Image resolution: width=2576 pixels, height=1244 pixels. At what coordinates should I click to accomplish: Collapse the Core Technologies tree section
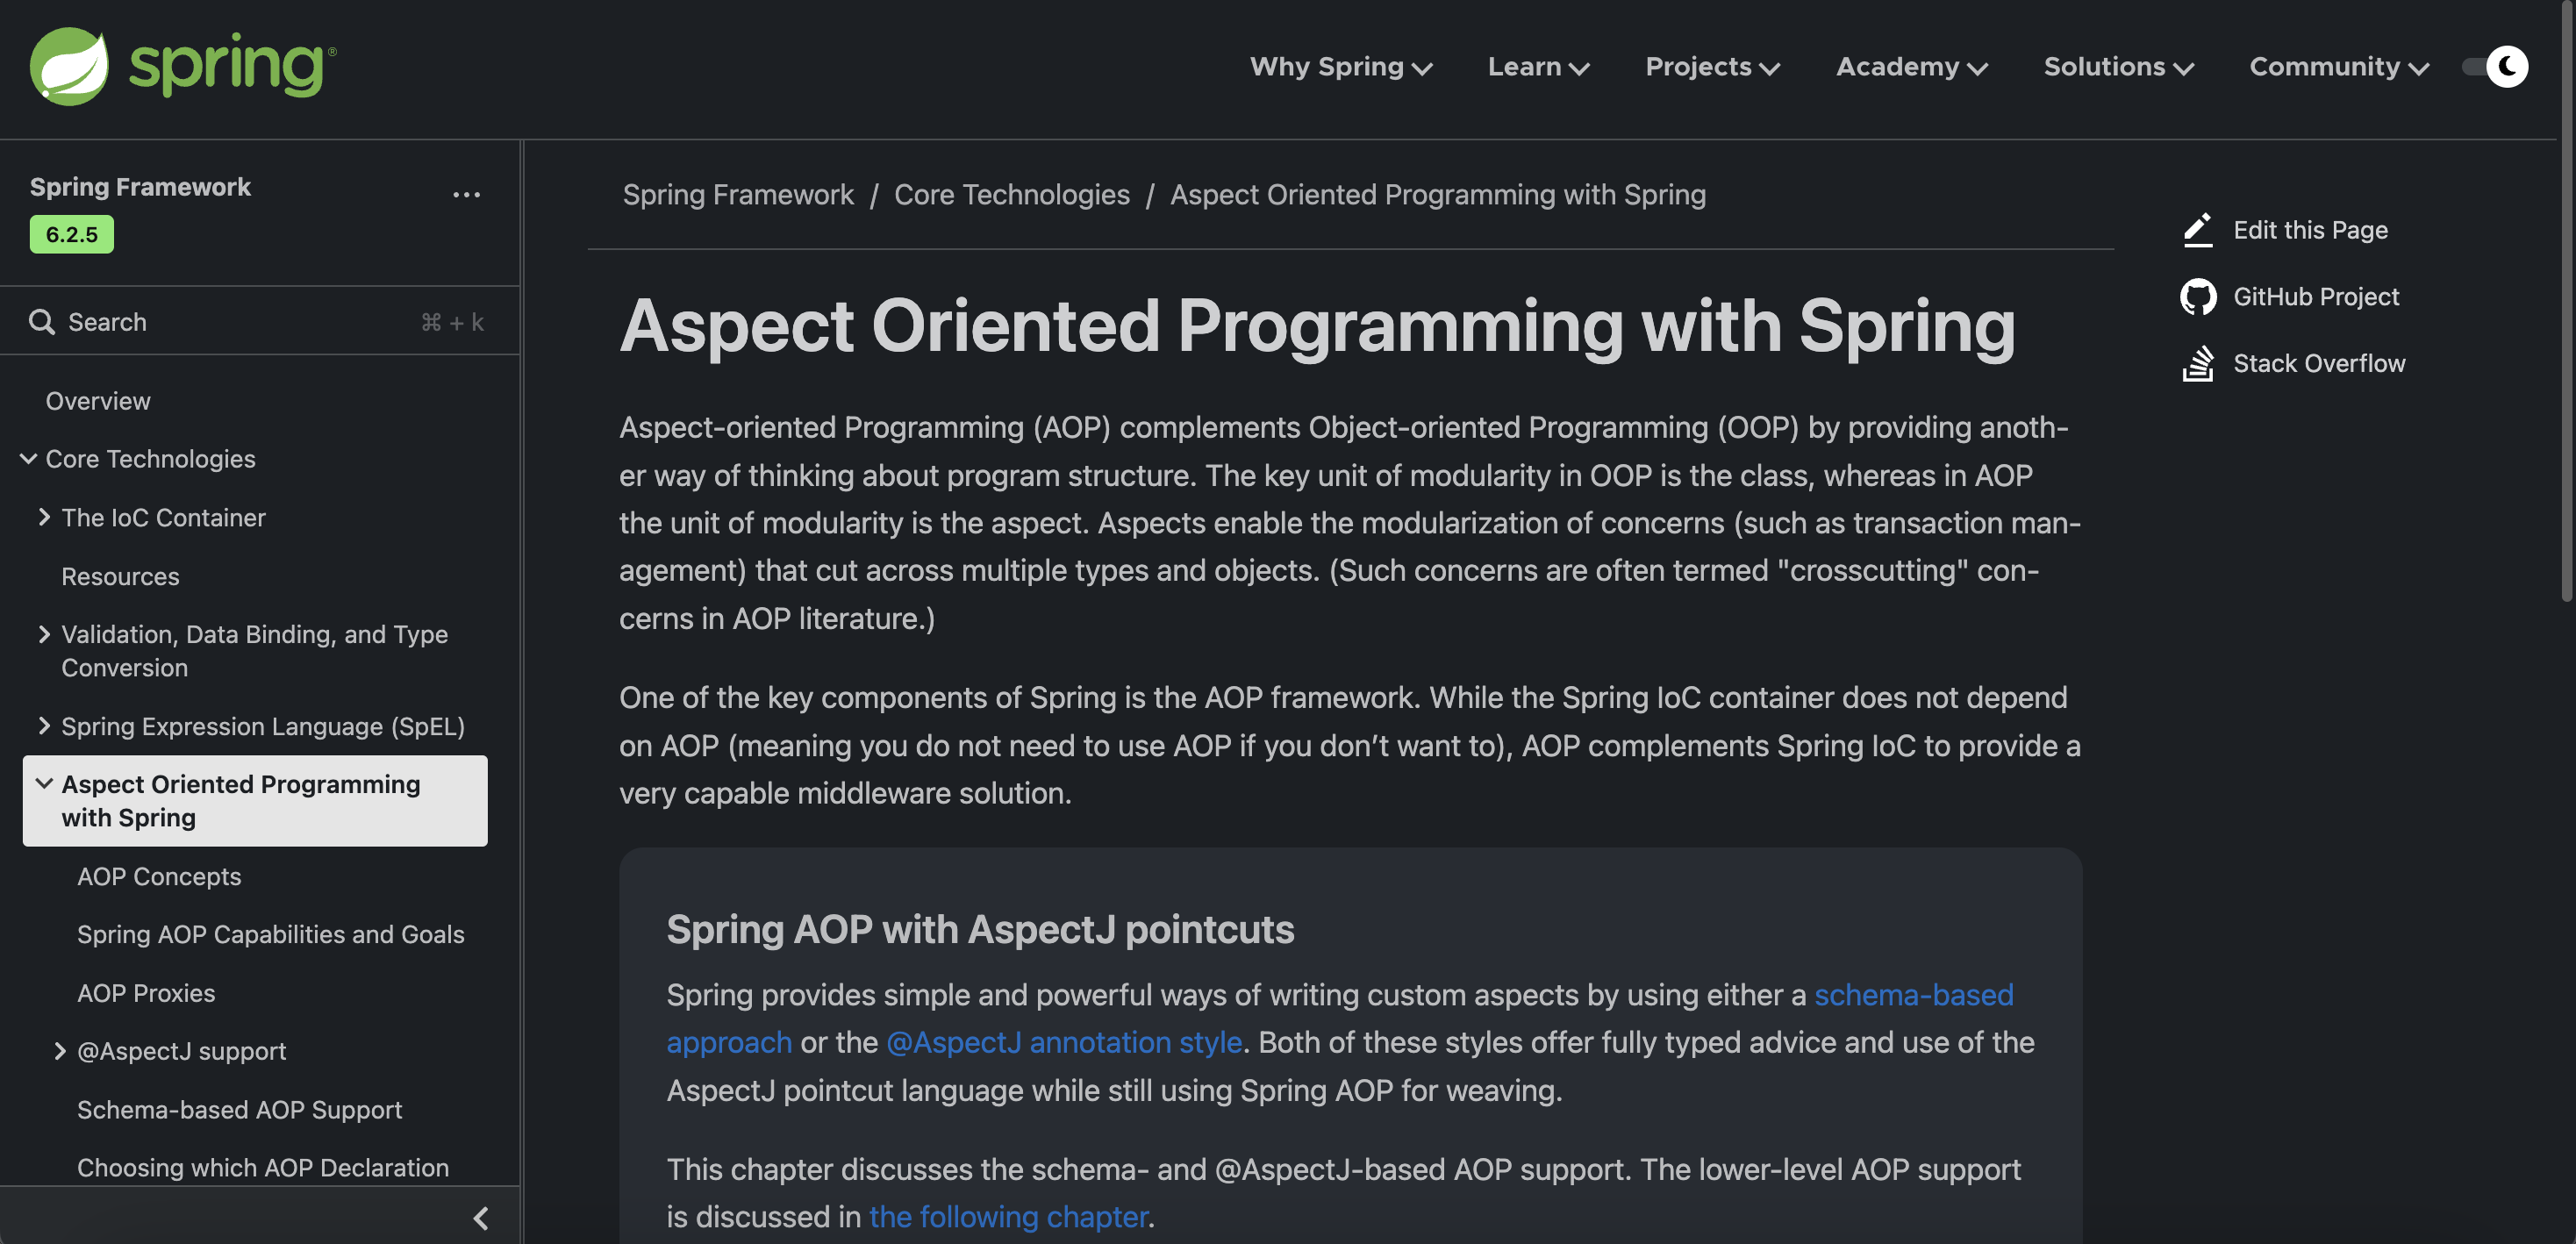pos(29,459)
